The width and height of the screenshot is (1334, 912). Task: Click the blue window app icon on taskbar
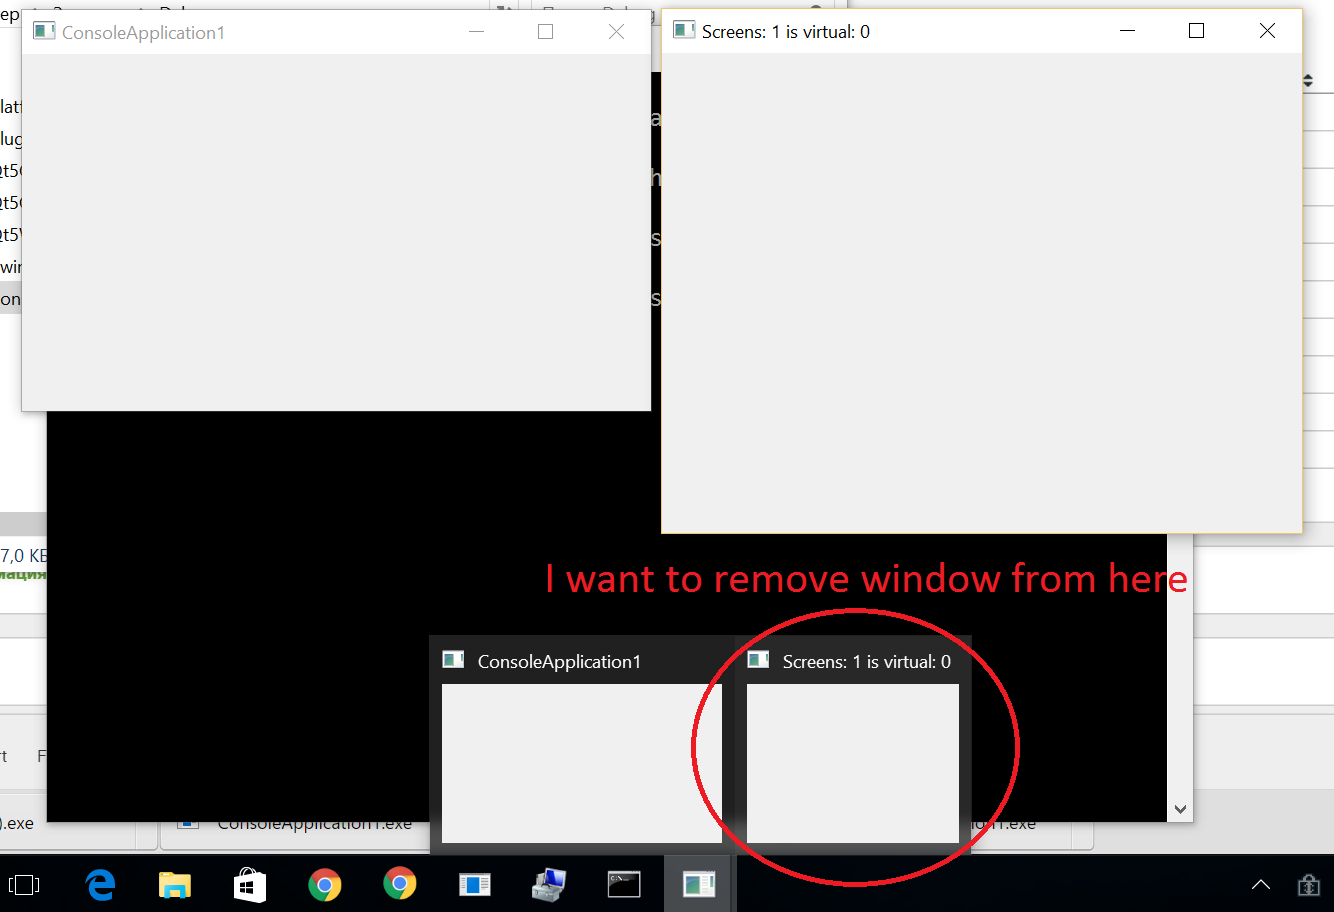tap(474, 884)
